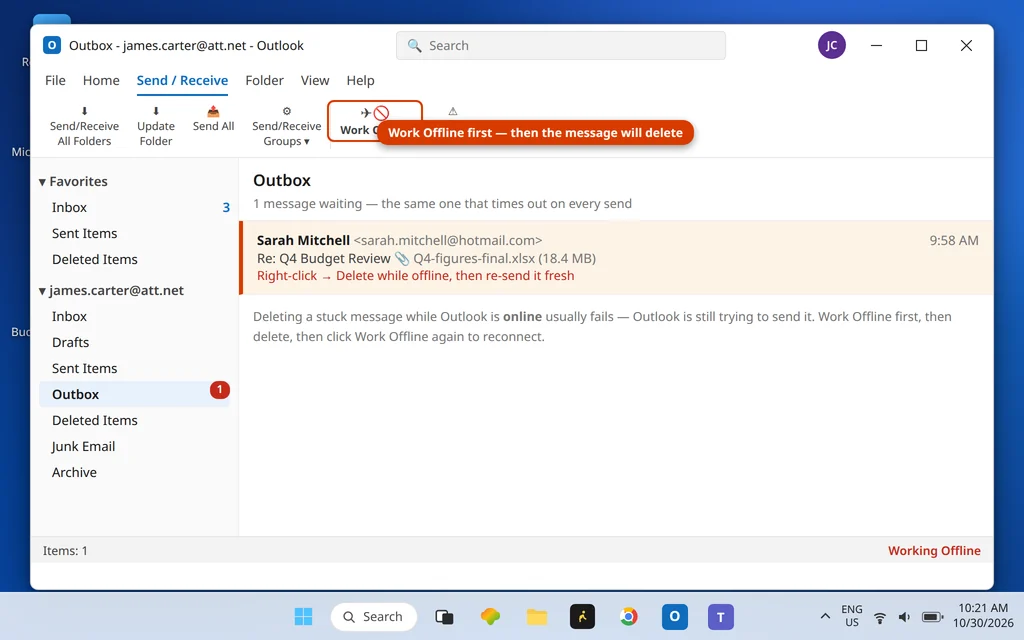Click the 9:58 AM message timestamp
Viewport: 1024px width, 640px height.
click(953, 240)
